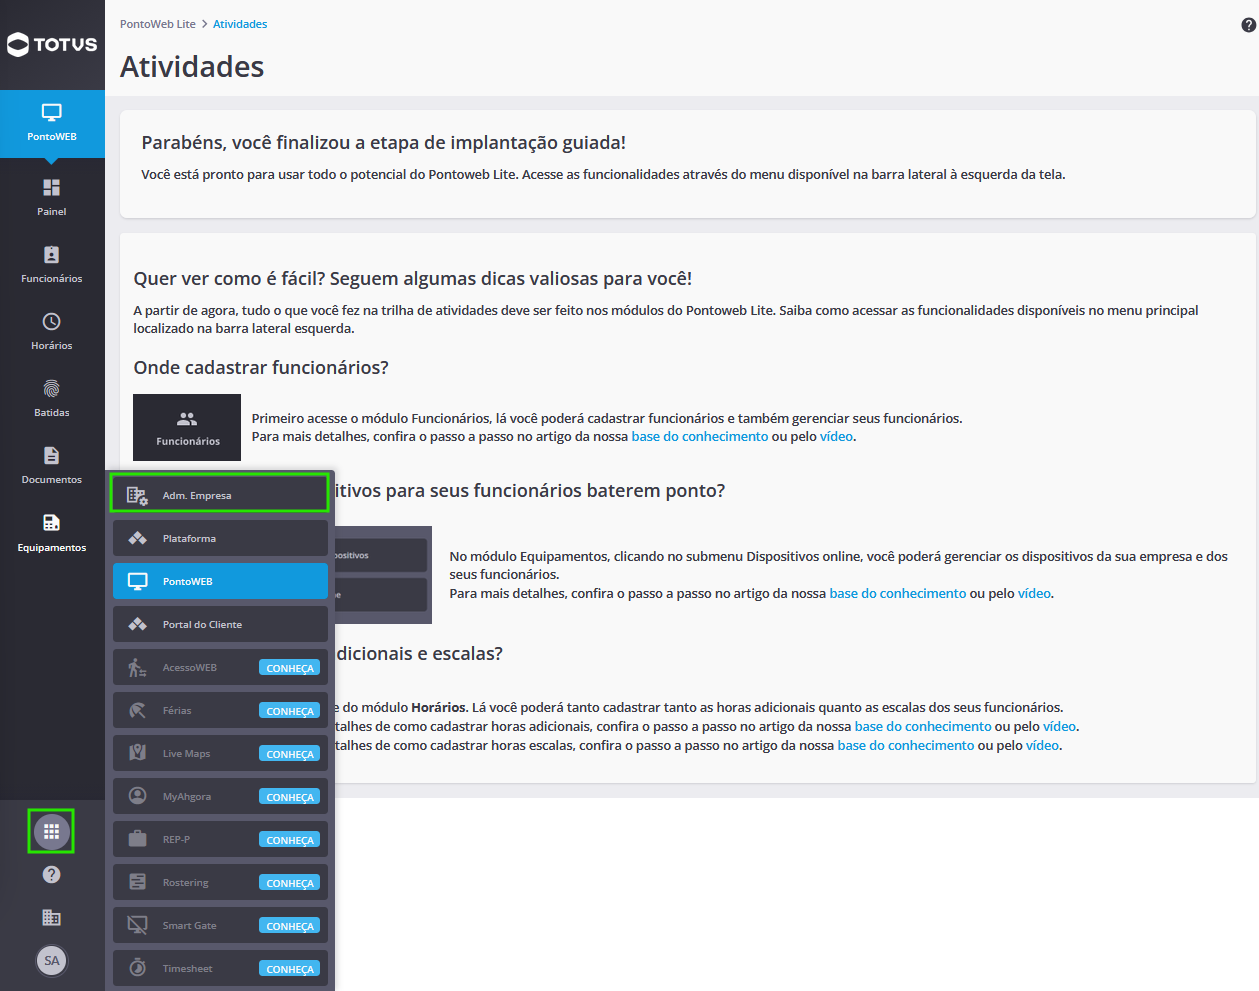
Task: Click 'Quer ver como é fácil?' heading
Action: tap(413, 278)
